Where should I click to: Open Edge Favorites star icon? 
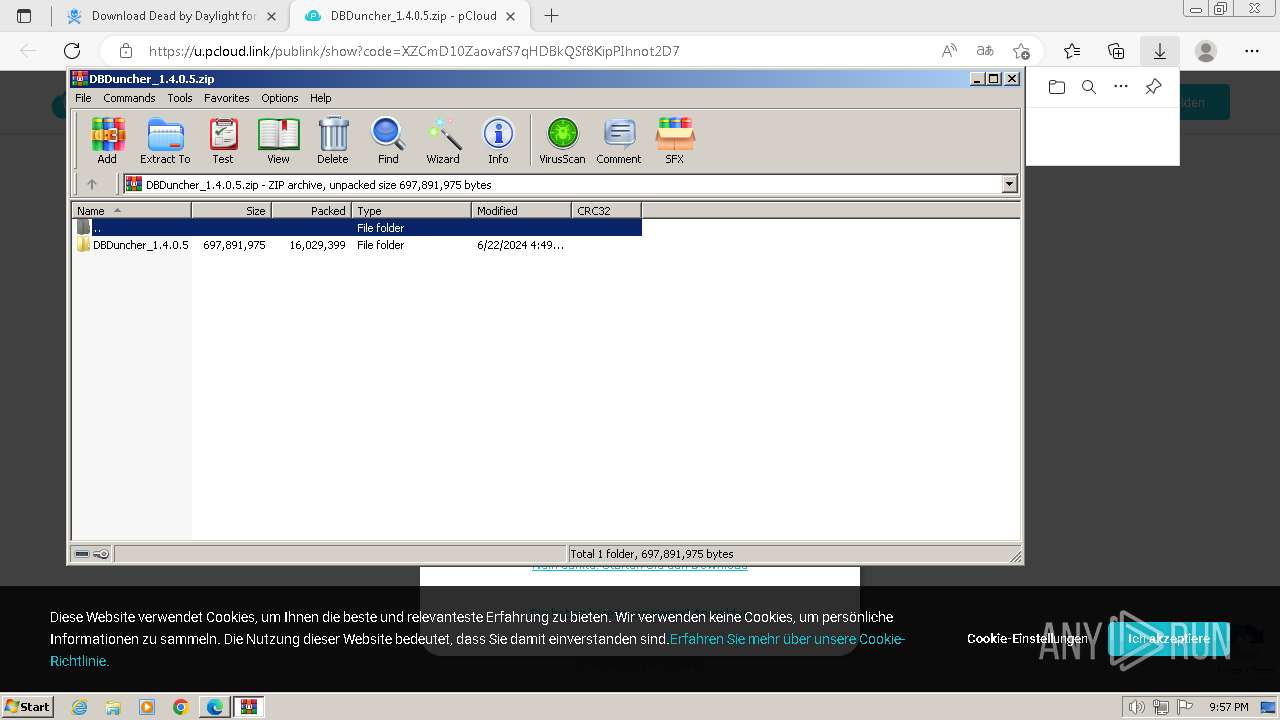point(1072,51)
